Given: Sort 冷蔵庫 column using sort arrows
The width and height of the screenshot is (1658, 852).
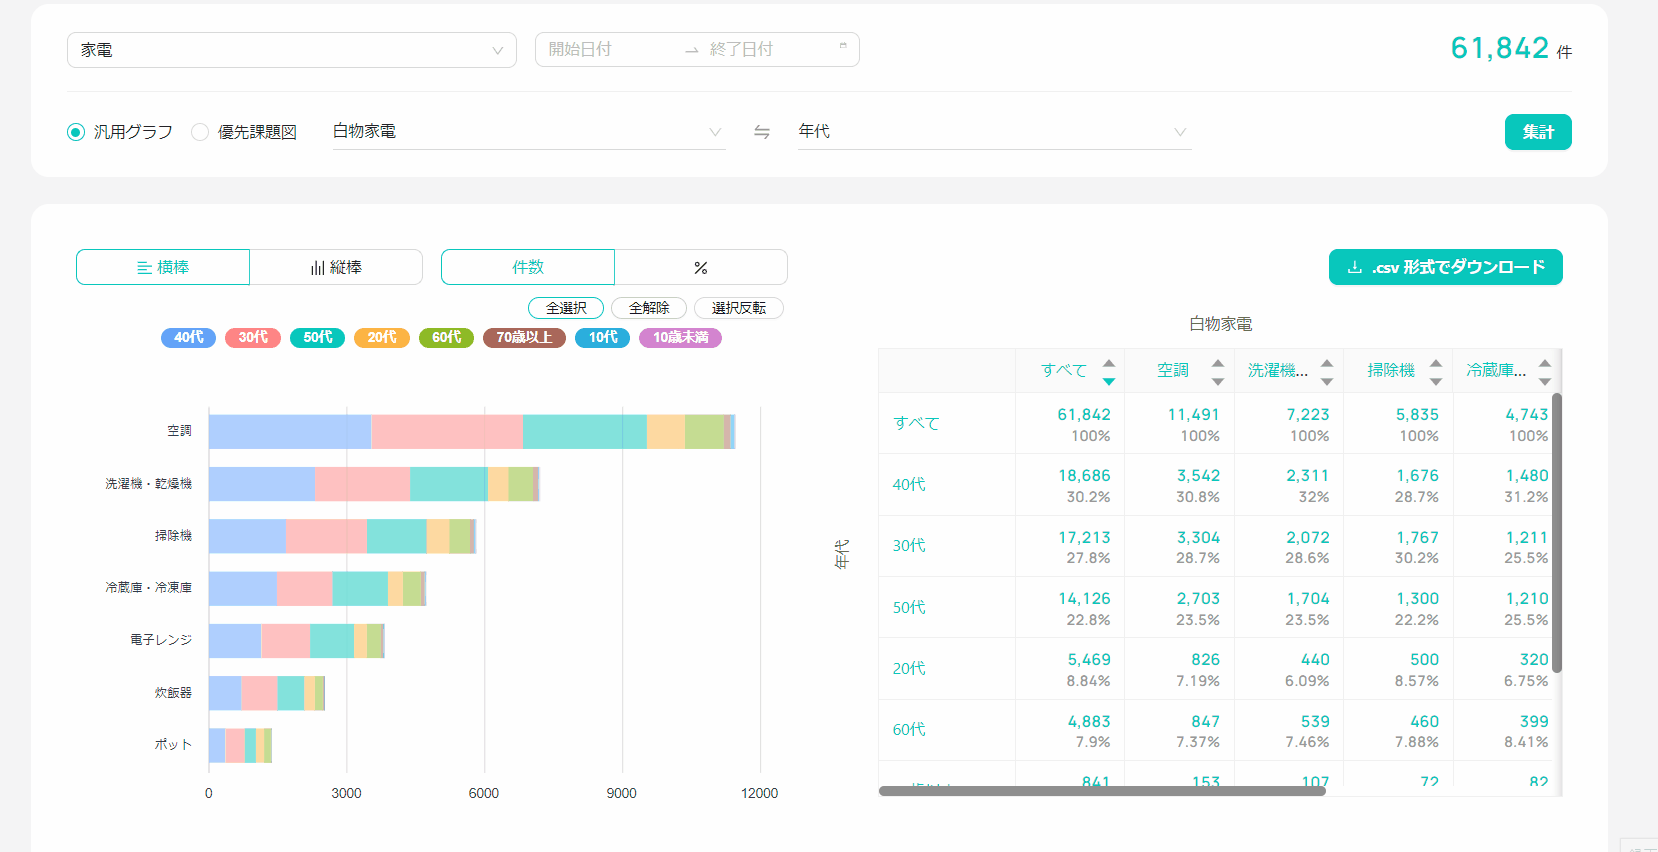Looking at the screenshot, I should 1544,371.
